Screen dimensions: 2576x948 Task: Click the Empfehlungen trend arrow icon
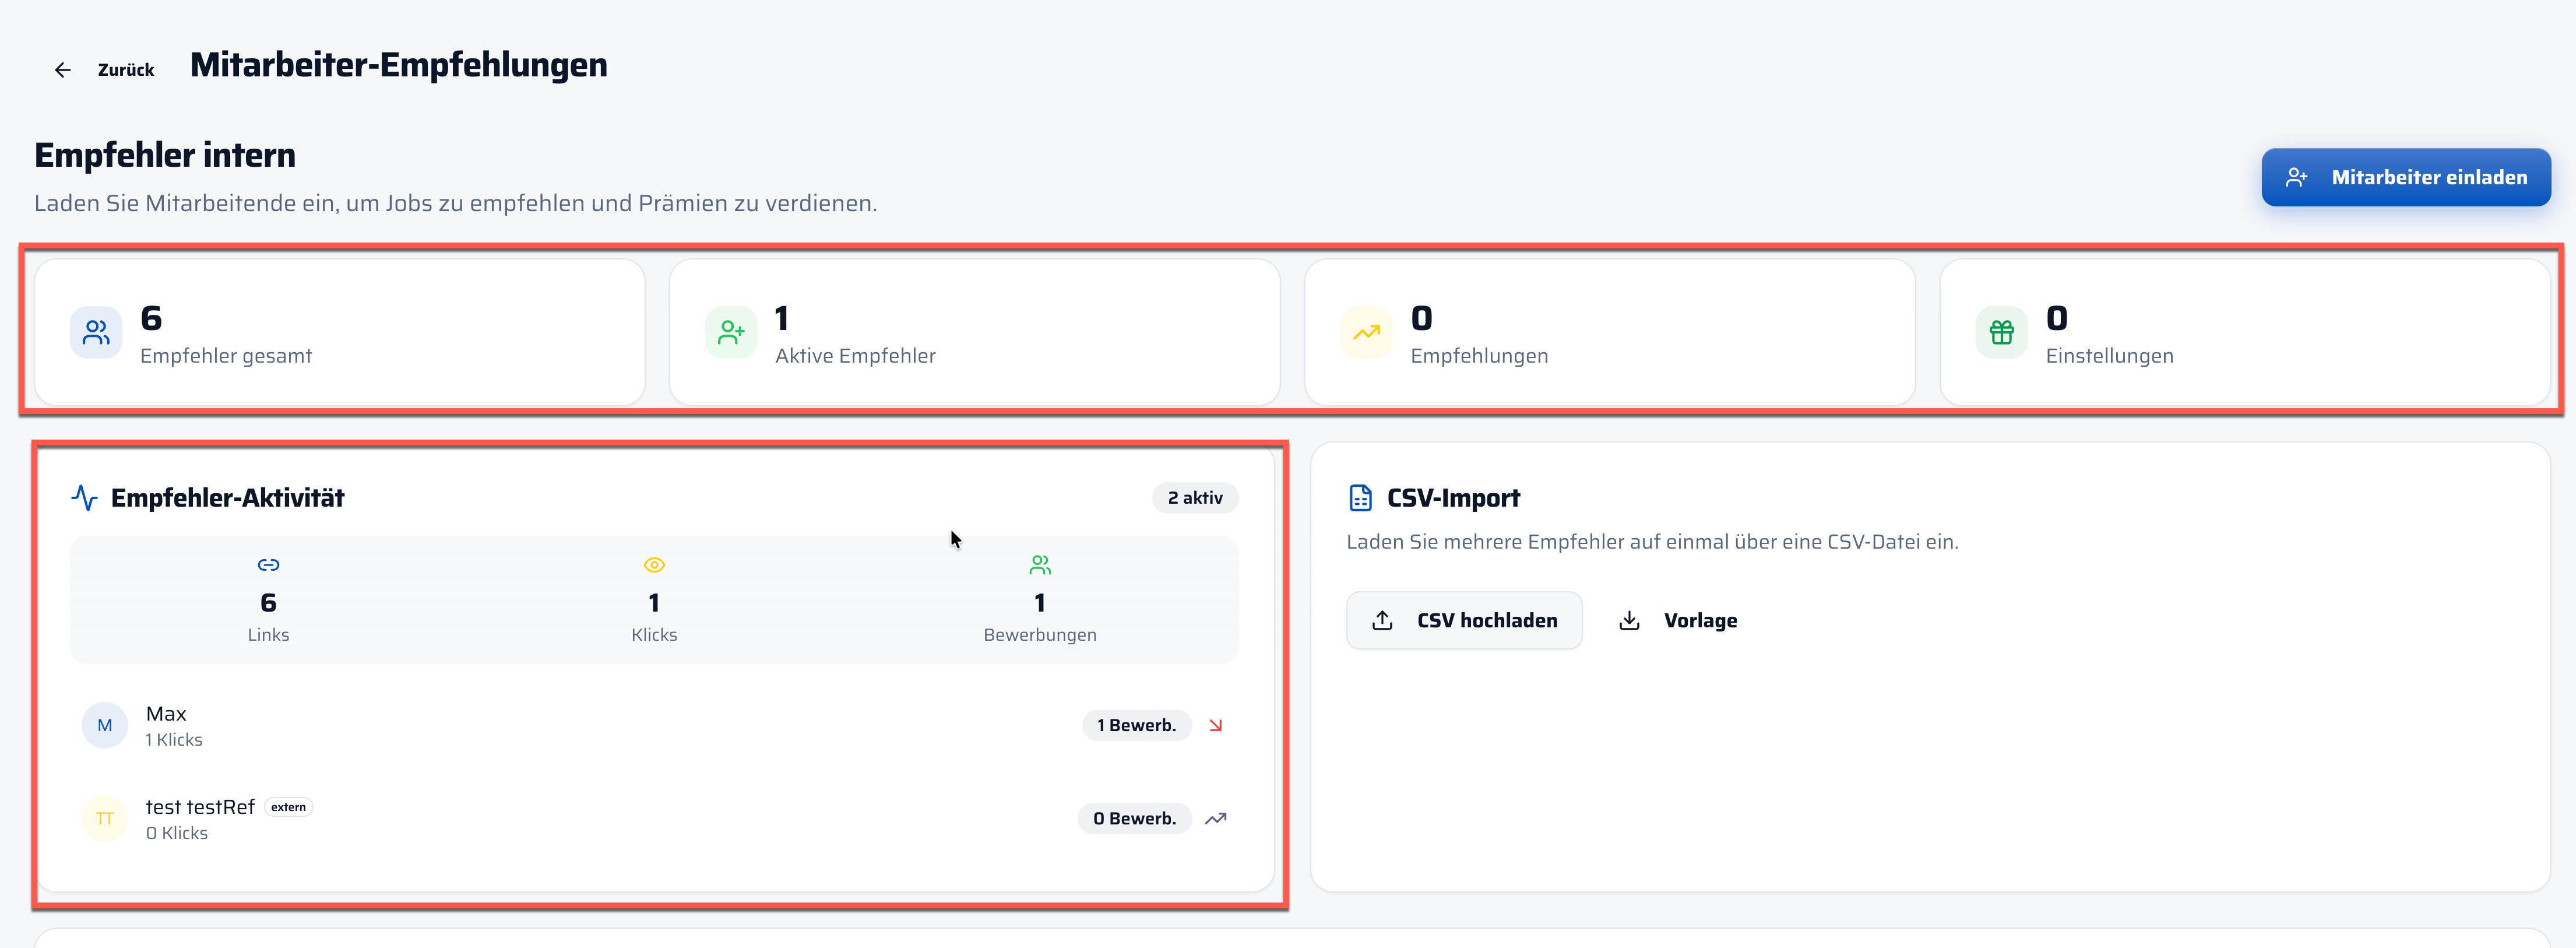(x=1366, y=332)
